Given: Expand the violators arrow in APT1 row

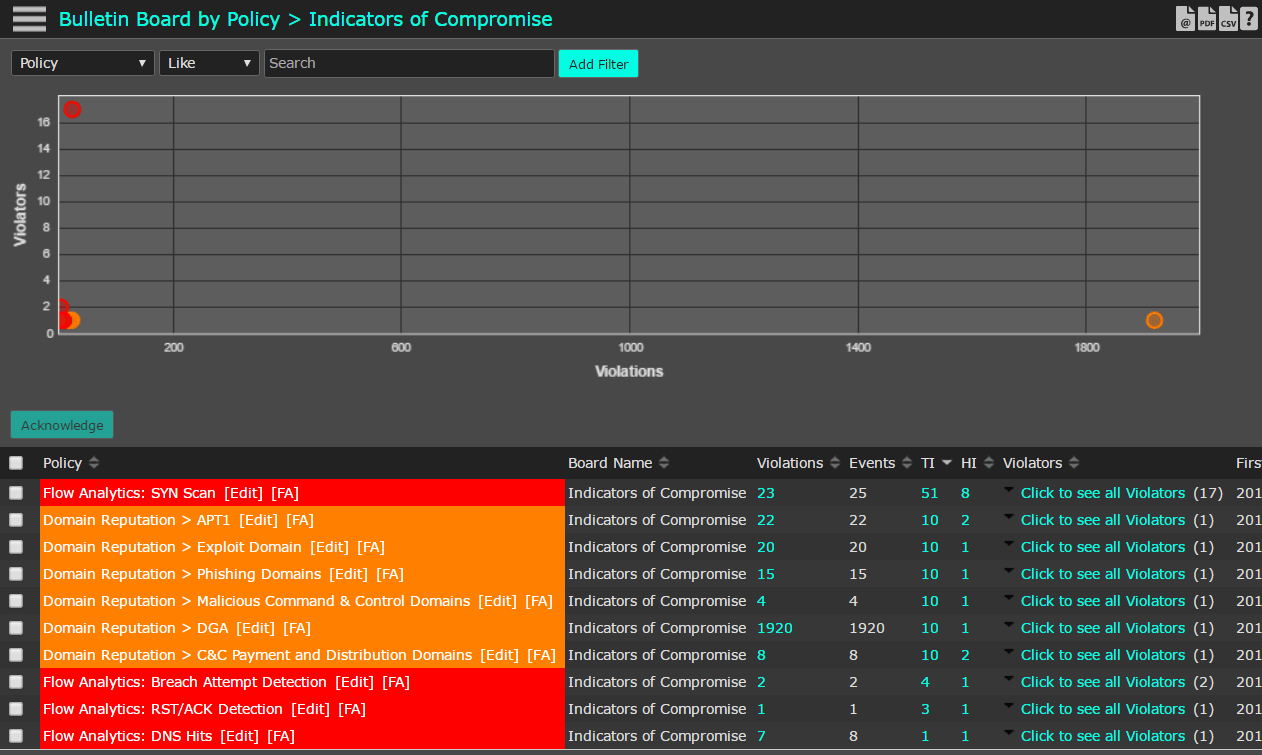Looking at the screenshot, I should click(x=1009, y=516).
